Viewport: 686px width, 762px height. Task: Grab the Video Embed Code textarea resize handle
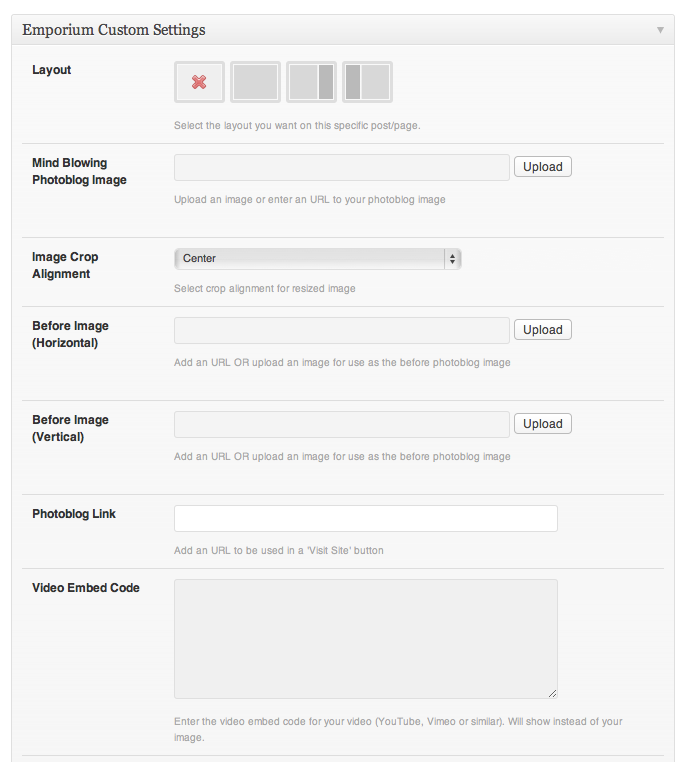(552, 692)
